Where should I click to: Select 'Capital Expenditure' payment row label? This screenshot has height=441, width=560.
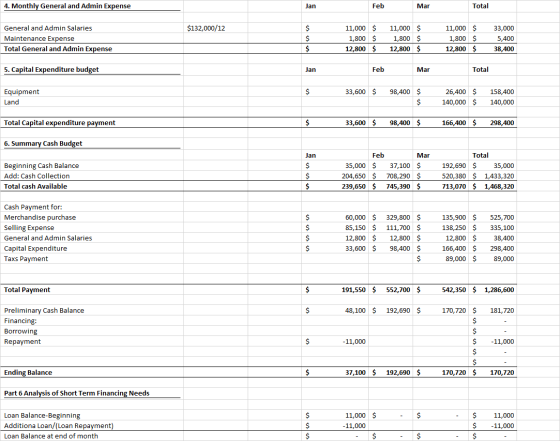click(x=35, y=249)
